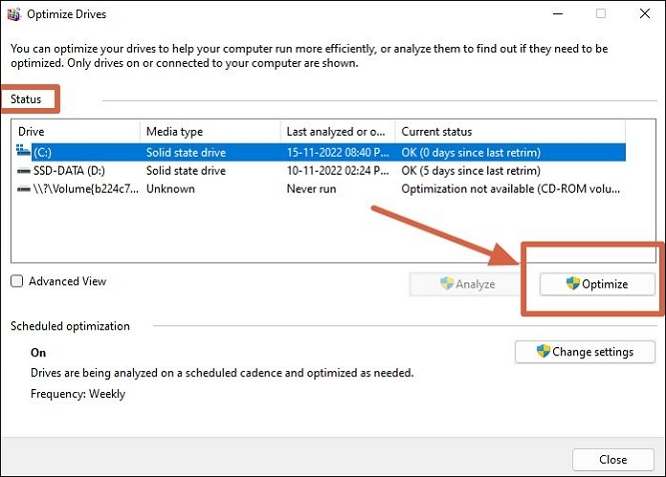Image resolution: width=666 pixels, height=477 pixels.
Task: Click the 'On' scheduled optimization status text
Action: point(38,353)
